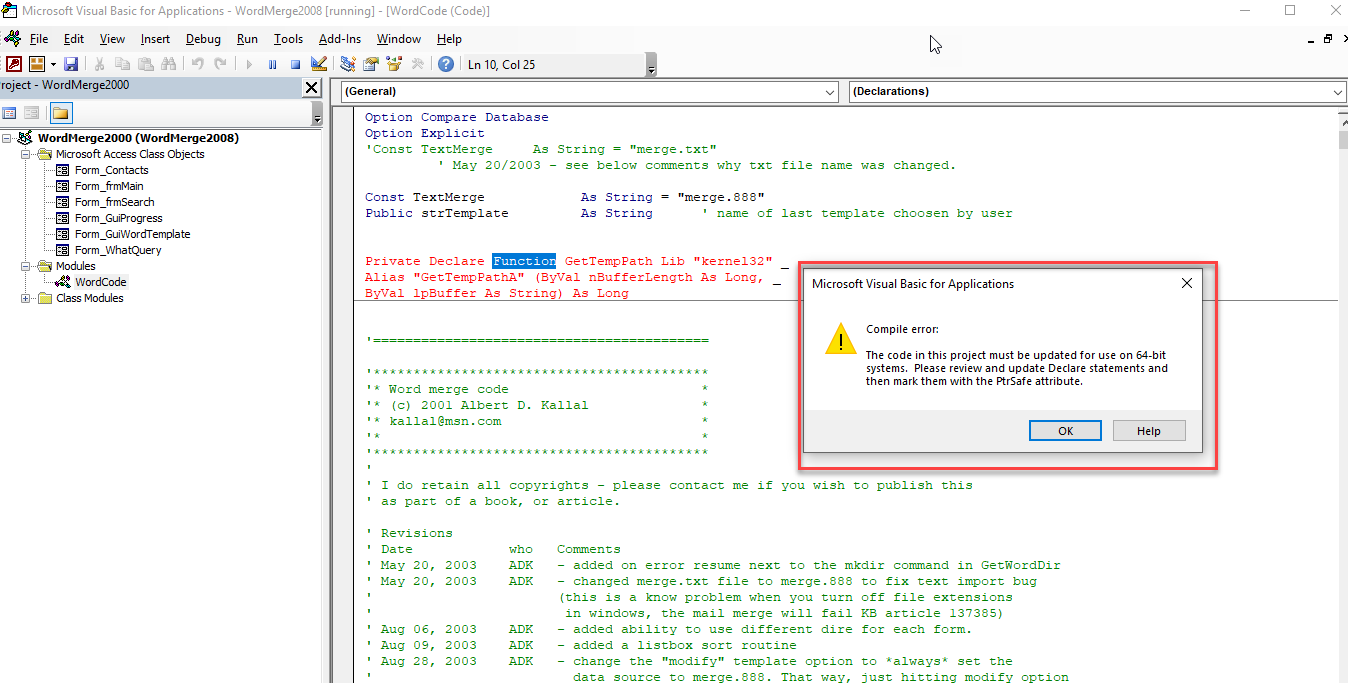Open the Add-Ins menu

[339, 39]
